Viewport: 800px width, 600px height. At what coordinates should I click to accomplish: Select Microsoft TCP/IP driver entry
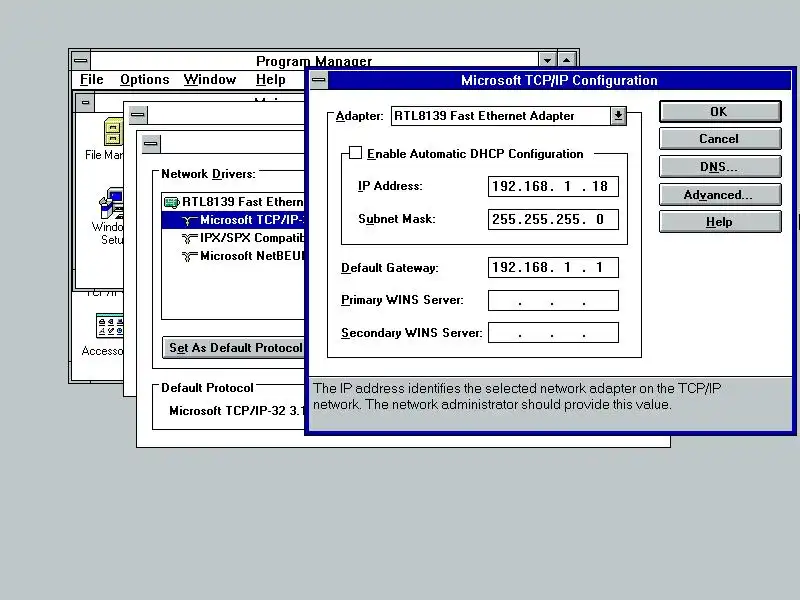pyautogui.click(x=233, y=220)
